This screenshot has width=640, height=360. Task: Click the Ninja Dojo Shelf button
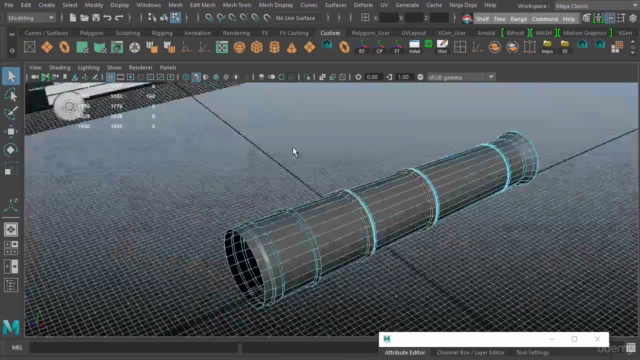pyautogui.click(x=482, y=19)
